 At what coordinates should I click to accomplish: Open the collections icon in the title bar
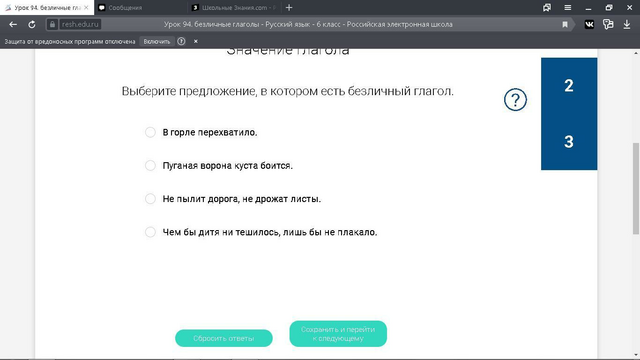pyautogui.click(x=547, y=8)
